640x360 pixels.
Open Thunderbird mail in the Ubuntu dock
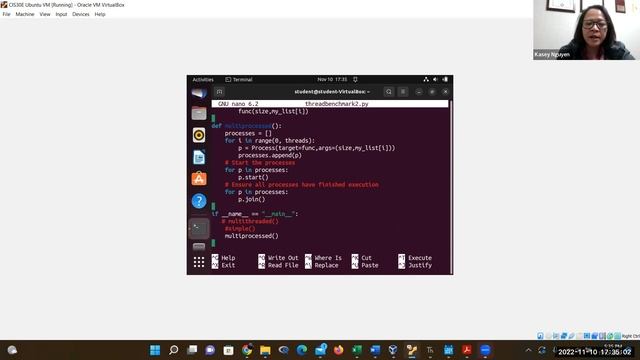pyautogui.click(x=199, y=93)
